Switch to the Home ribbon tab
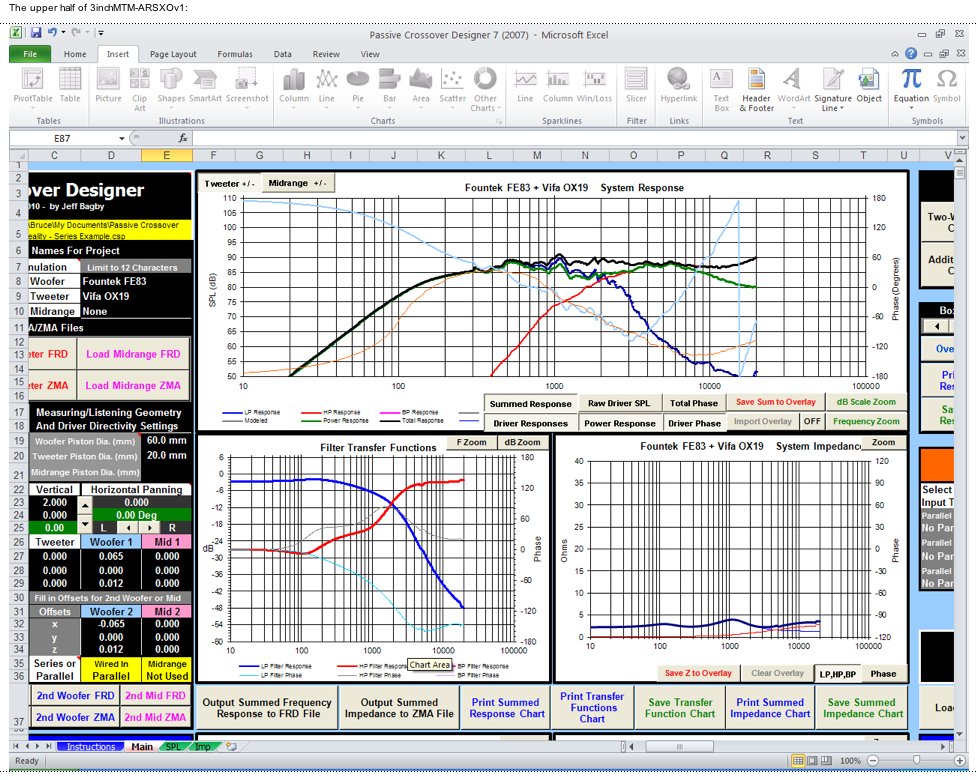 [x=75, y=54]
